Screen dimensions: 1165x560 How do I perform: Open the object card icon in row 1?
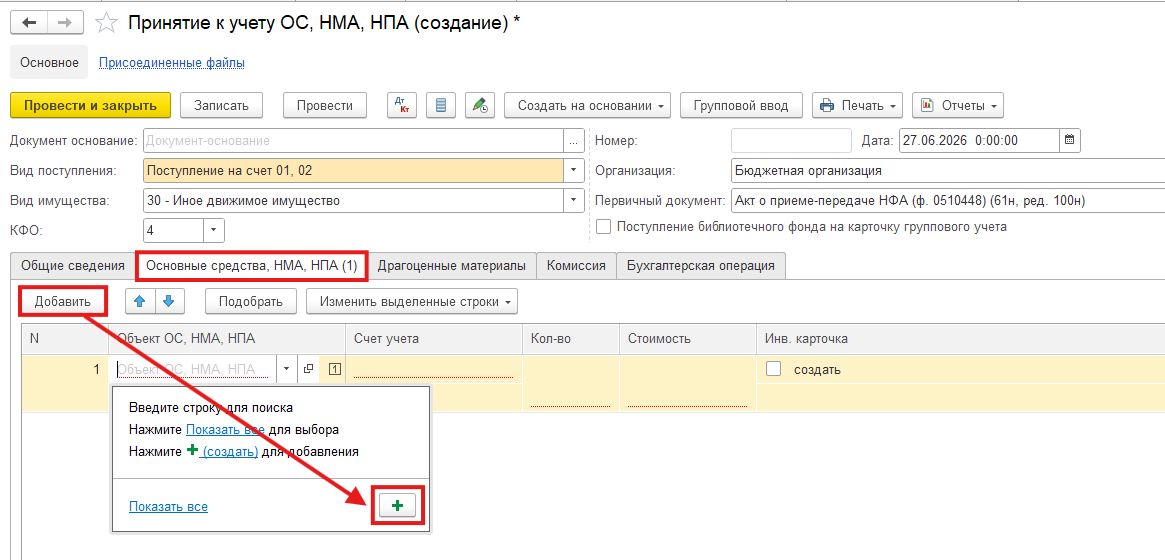point(309,369)
